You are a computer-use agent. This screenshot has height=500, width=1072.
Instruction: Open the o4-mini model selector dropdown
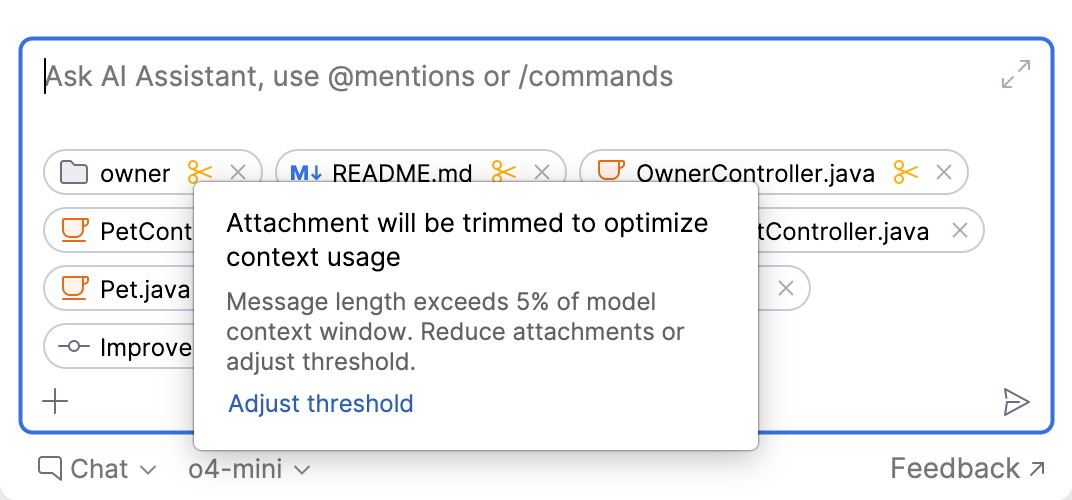(x=250, y=469)
